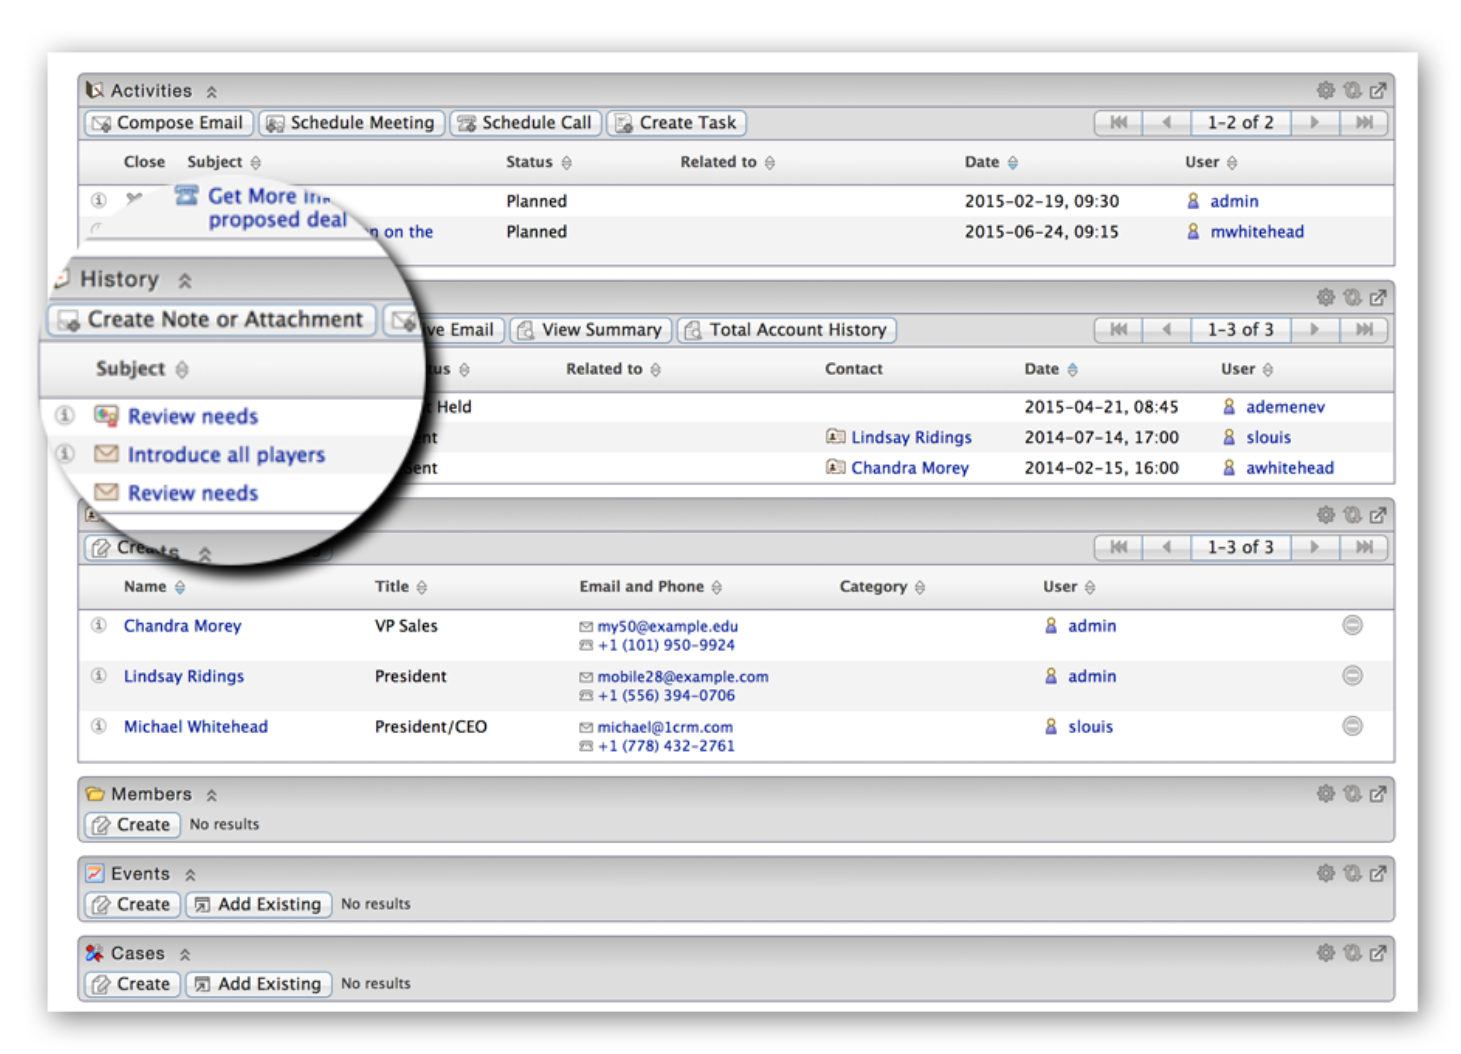
Task: Collapse the Members panel
Action: tap(212, 794)
